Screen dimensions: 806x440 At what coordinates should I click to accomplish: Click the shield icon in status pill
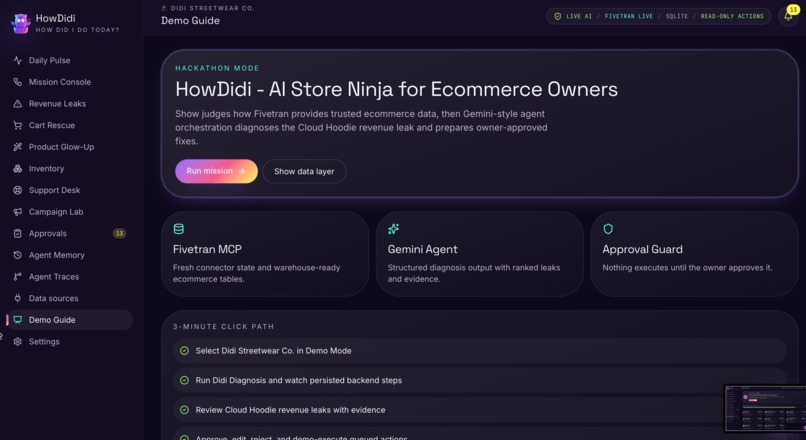[558, 16]
